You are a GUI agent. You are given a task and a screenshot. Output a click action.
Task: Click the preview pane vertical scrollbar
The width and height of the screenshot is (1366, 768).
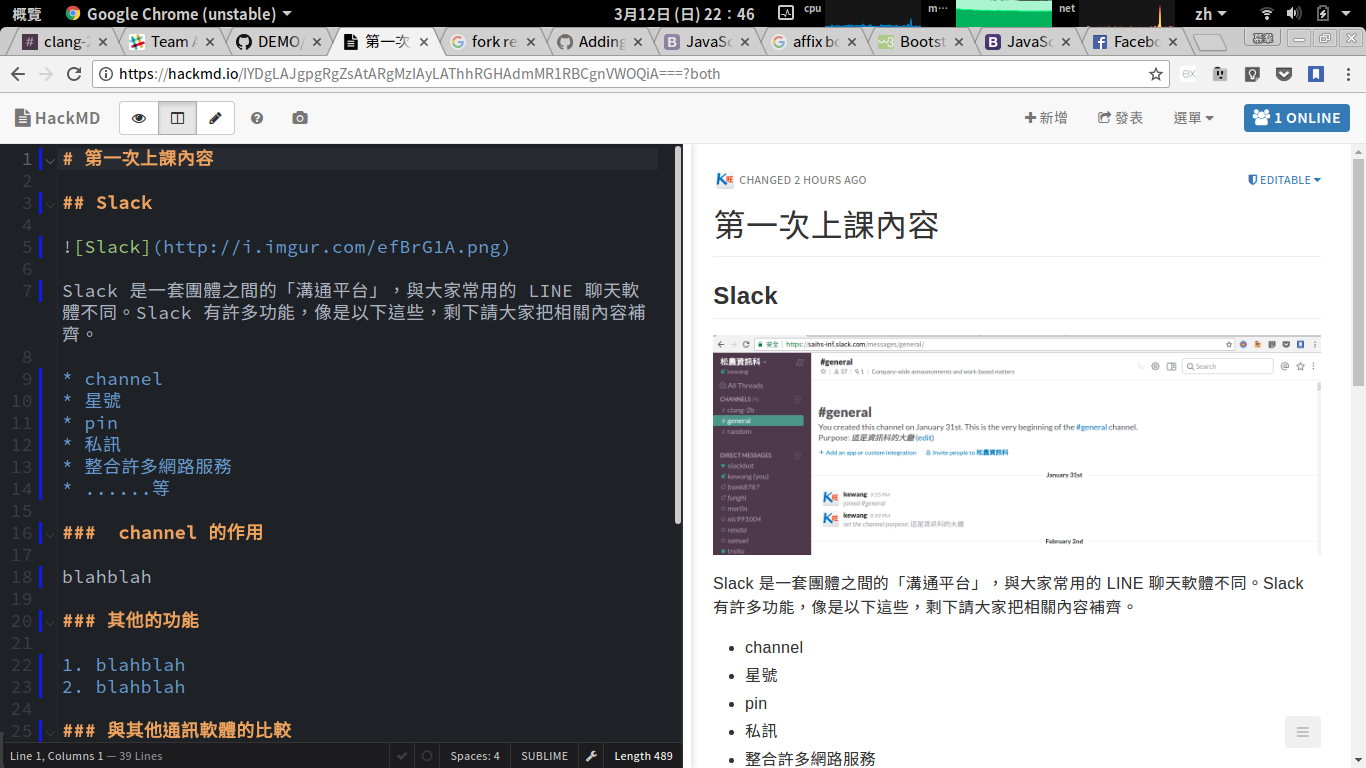pyautogui.click(x=1358, y=270)
